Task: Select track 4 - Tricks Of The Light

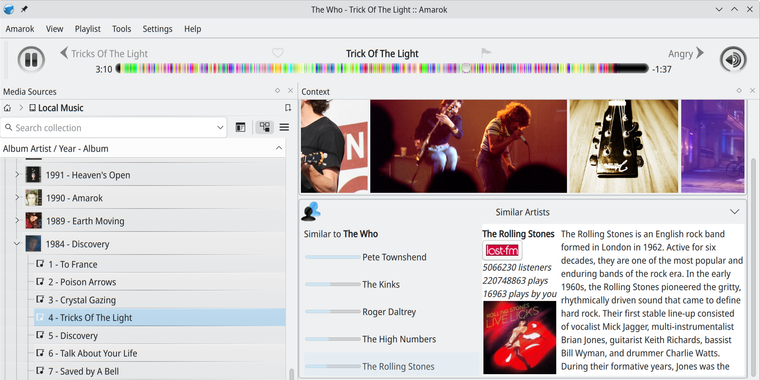Action: tap(159, 318)
